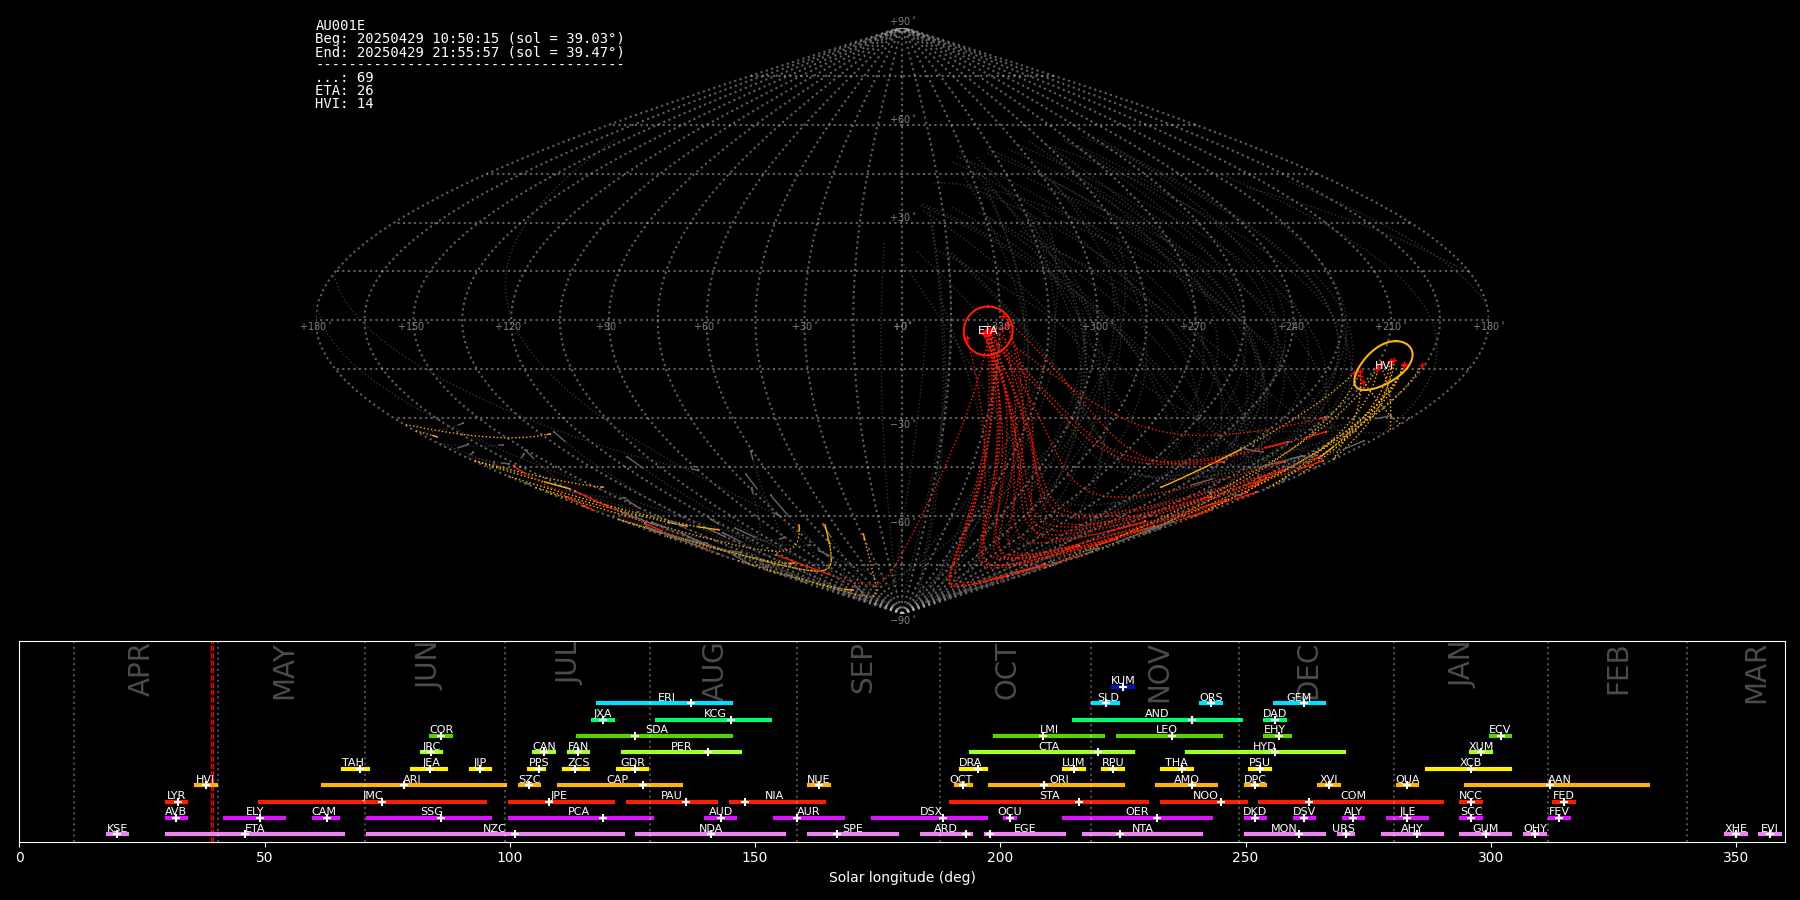
Task: Select the PER shower bar
Action: click(x=681, y=752)
